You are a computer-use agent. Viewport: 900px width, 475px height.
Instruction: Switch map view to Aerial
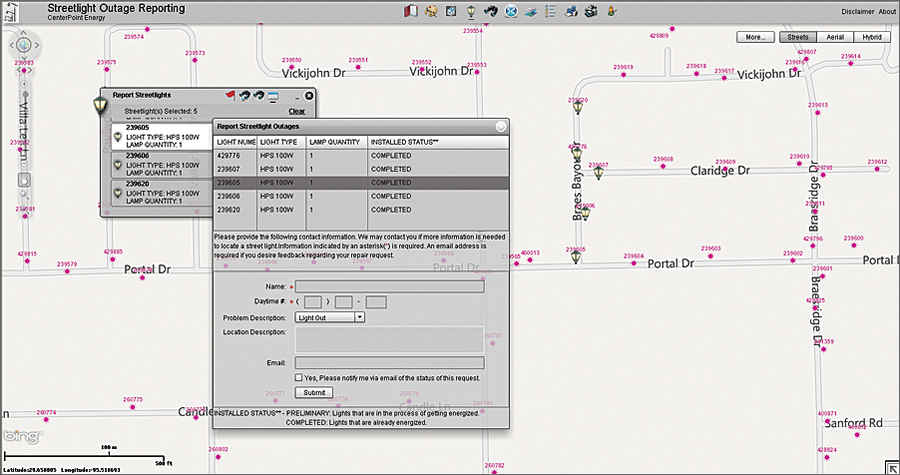click(835, 37)
